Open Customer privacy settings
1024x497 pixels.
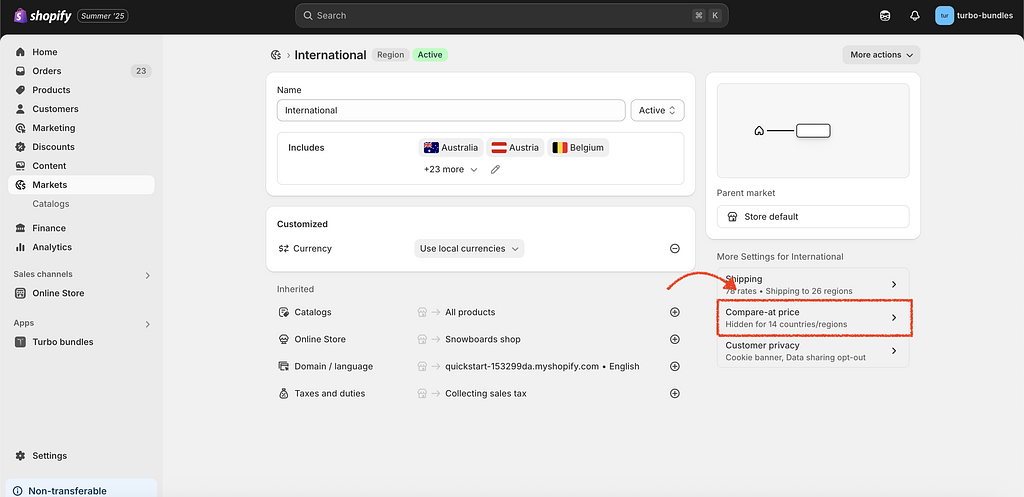(x=812, y=351)
